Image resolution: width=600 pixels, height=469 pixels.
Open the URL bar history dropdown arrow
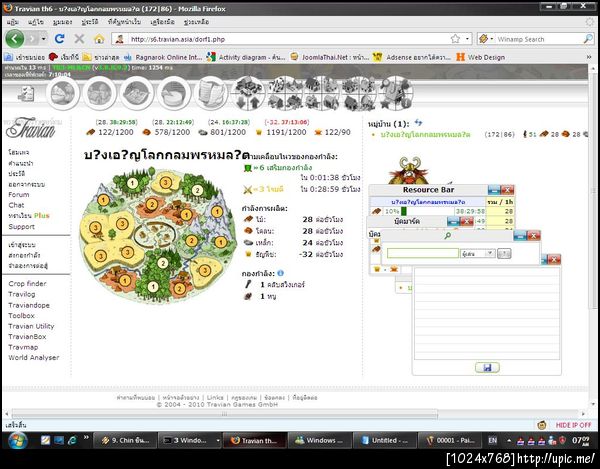[x=467, y=39]
